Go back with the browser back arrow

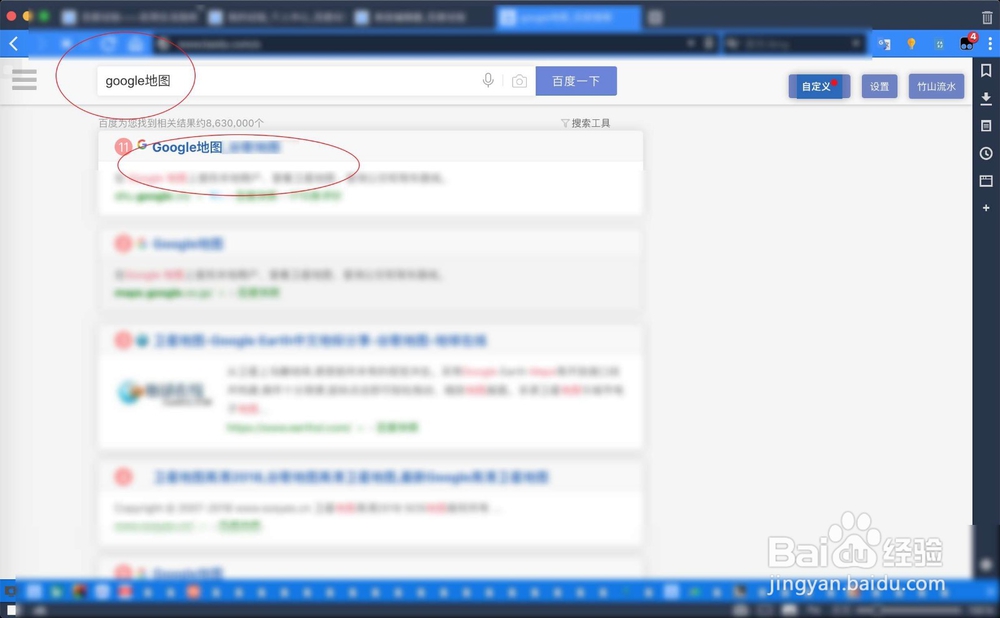pyautogui.click(x=13, y=43)
